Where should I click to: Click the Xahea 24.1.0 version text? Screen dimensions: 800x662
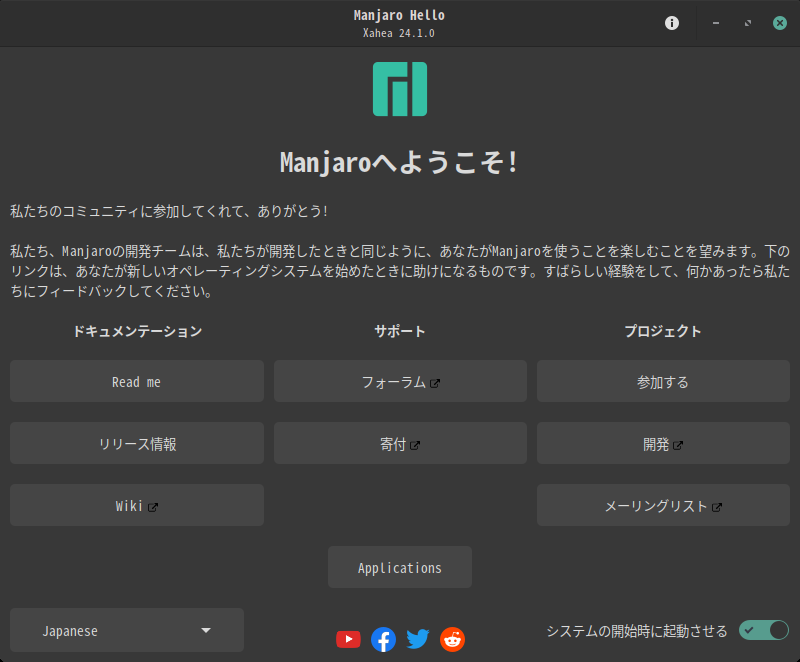coord(399,33)
